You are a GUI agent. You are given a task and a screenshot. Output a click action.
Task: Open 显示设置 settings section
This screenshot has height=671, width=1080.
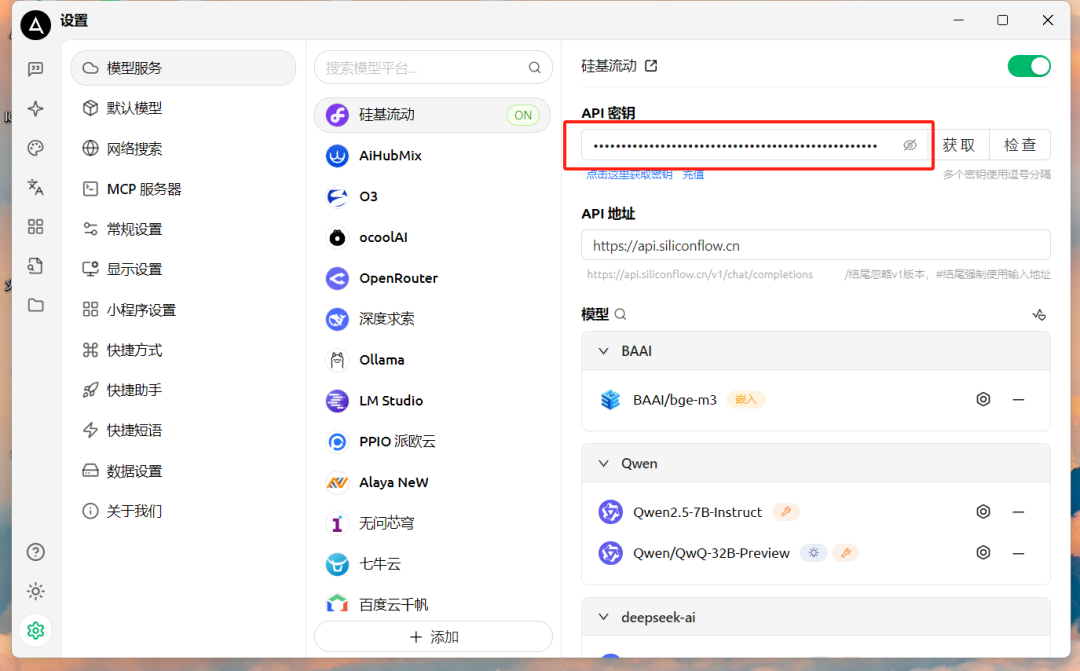(183, 269)
